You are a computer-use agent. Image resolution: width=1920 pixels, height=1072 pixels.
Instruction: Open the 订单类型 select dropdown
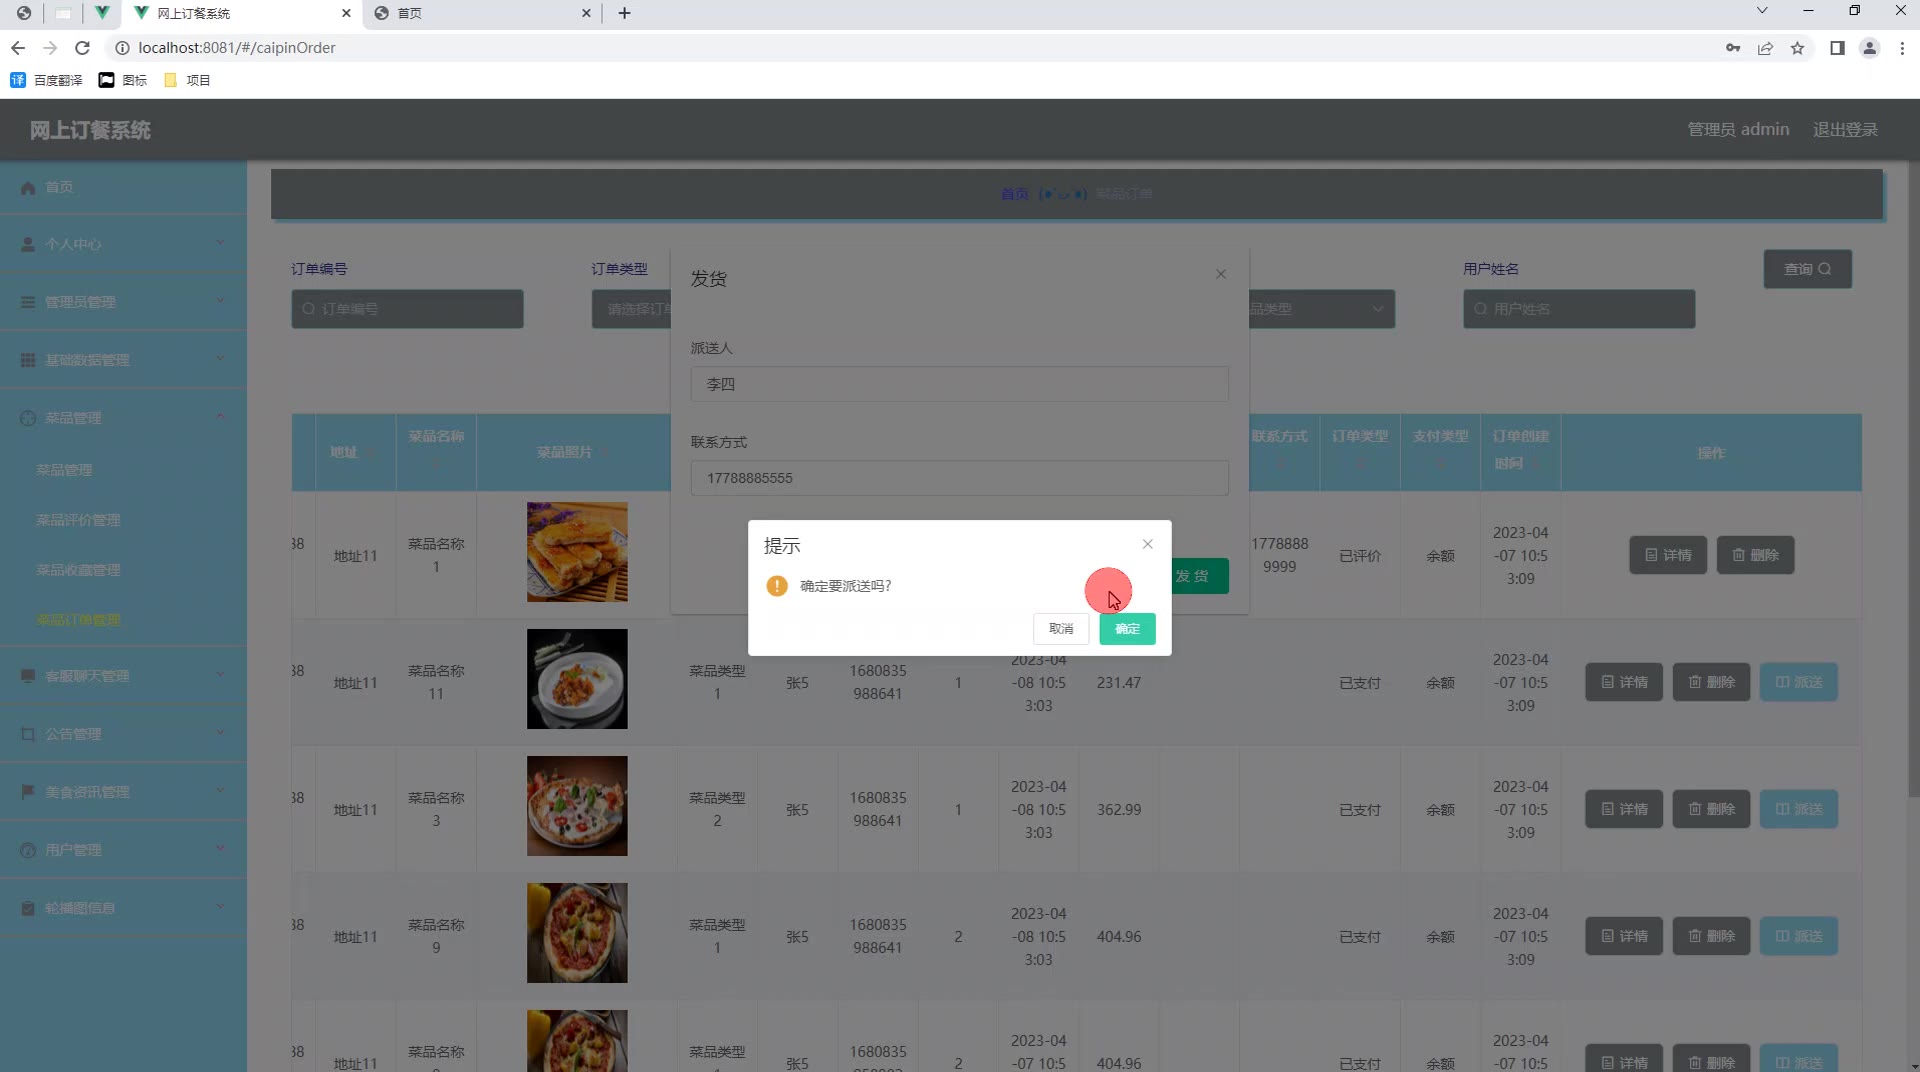coord(631,309)
